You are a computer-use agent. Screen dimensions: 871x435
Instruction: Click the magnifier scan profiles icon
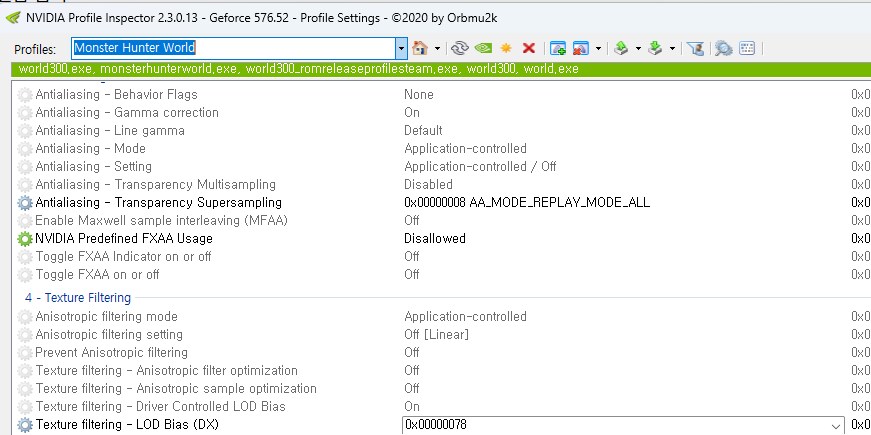click(x=723, y=48)
